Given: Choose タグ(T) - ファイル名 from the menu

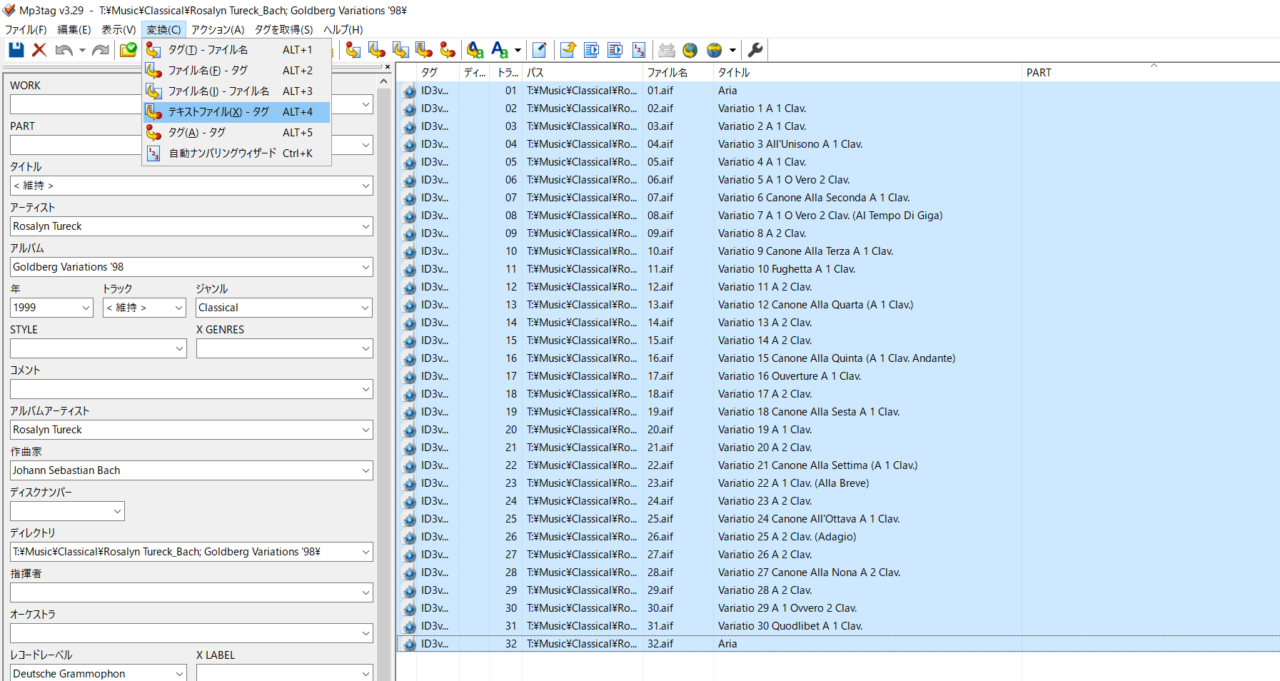Looking at the screenshot, I should [236, 49].
